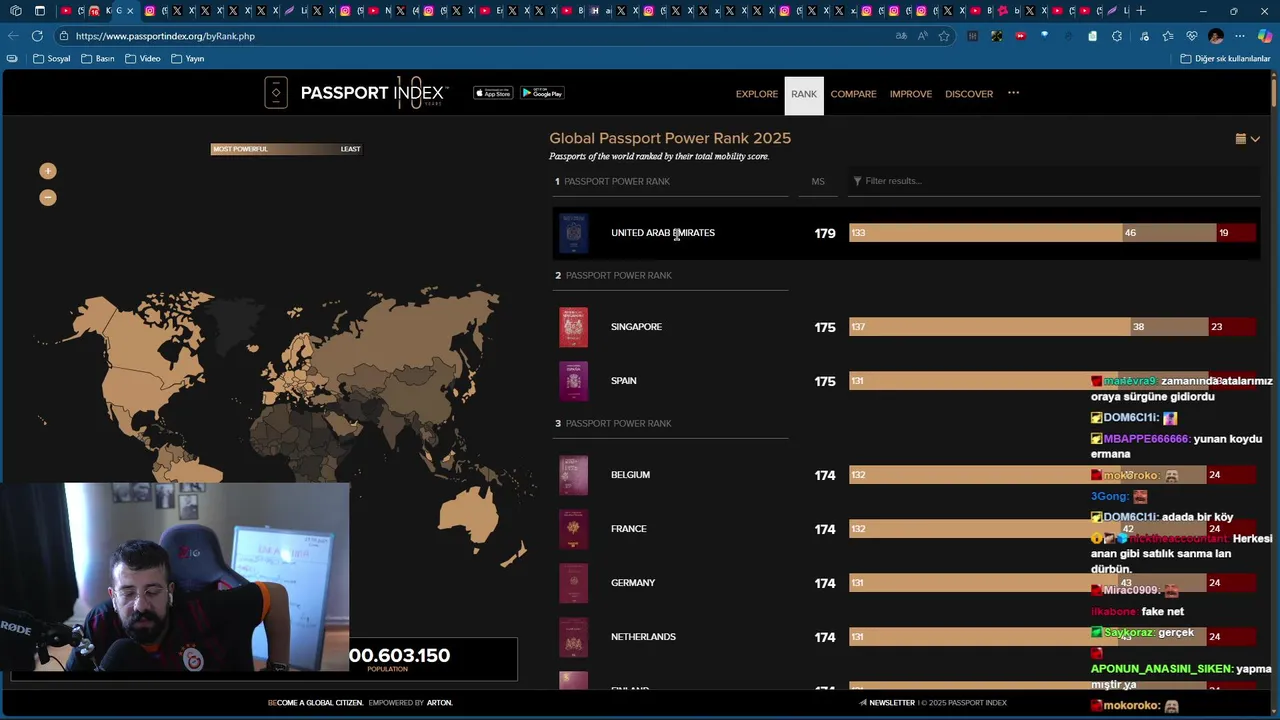Click the translate page icon in address bar
Image resolution: width=1280 pixels, height=720 pixels.
click(901, 36)
